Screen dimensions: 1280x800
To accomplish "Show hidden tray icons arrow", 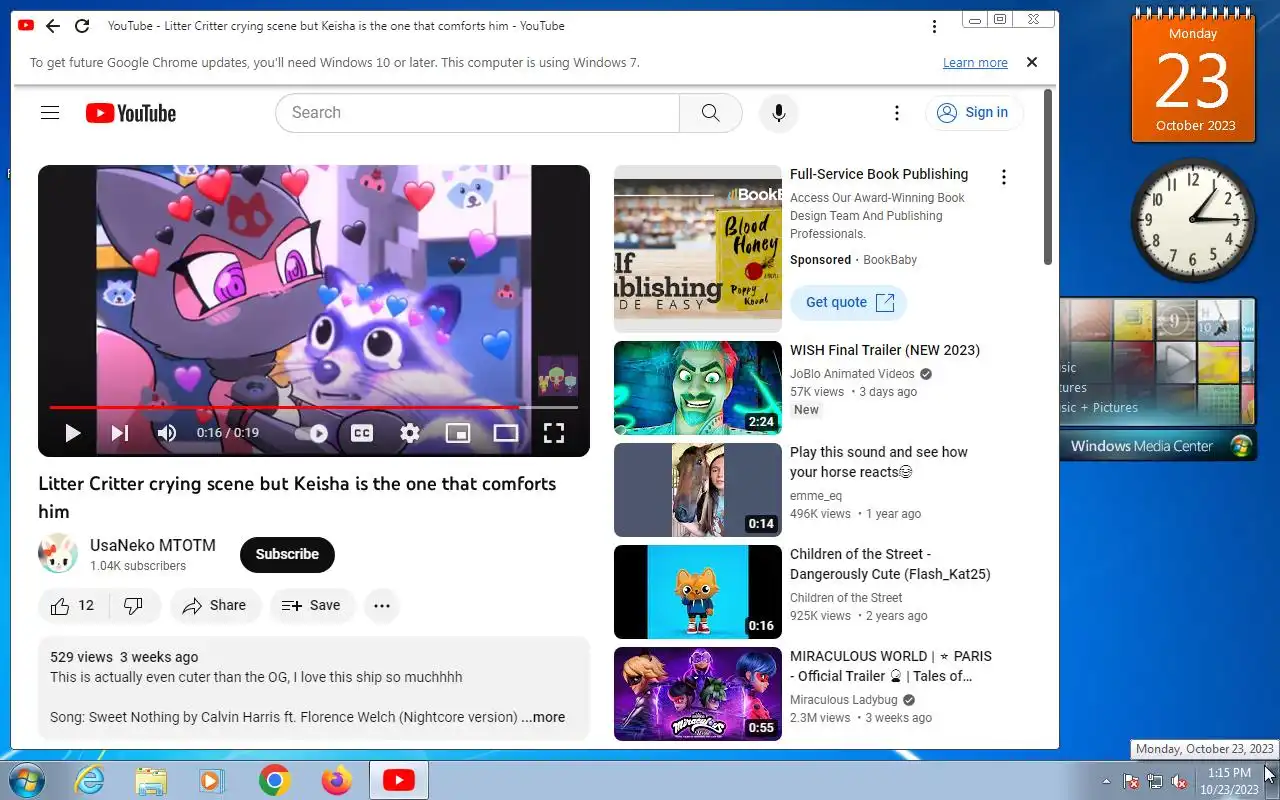I will [x=1106, y=781].
